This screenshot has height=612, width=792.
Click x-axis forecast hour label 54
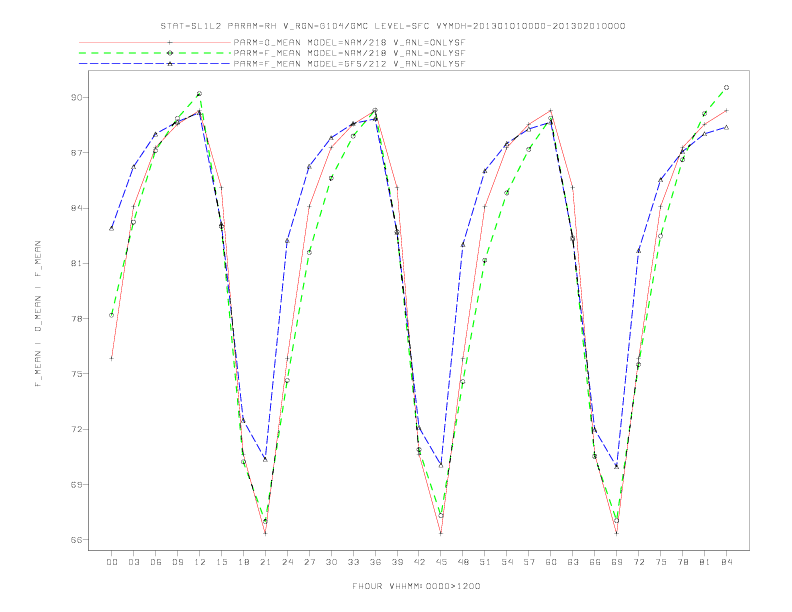click(507, 562)
